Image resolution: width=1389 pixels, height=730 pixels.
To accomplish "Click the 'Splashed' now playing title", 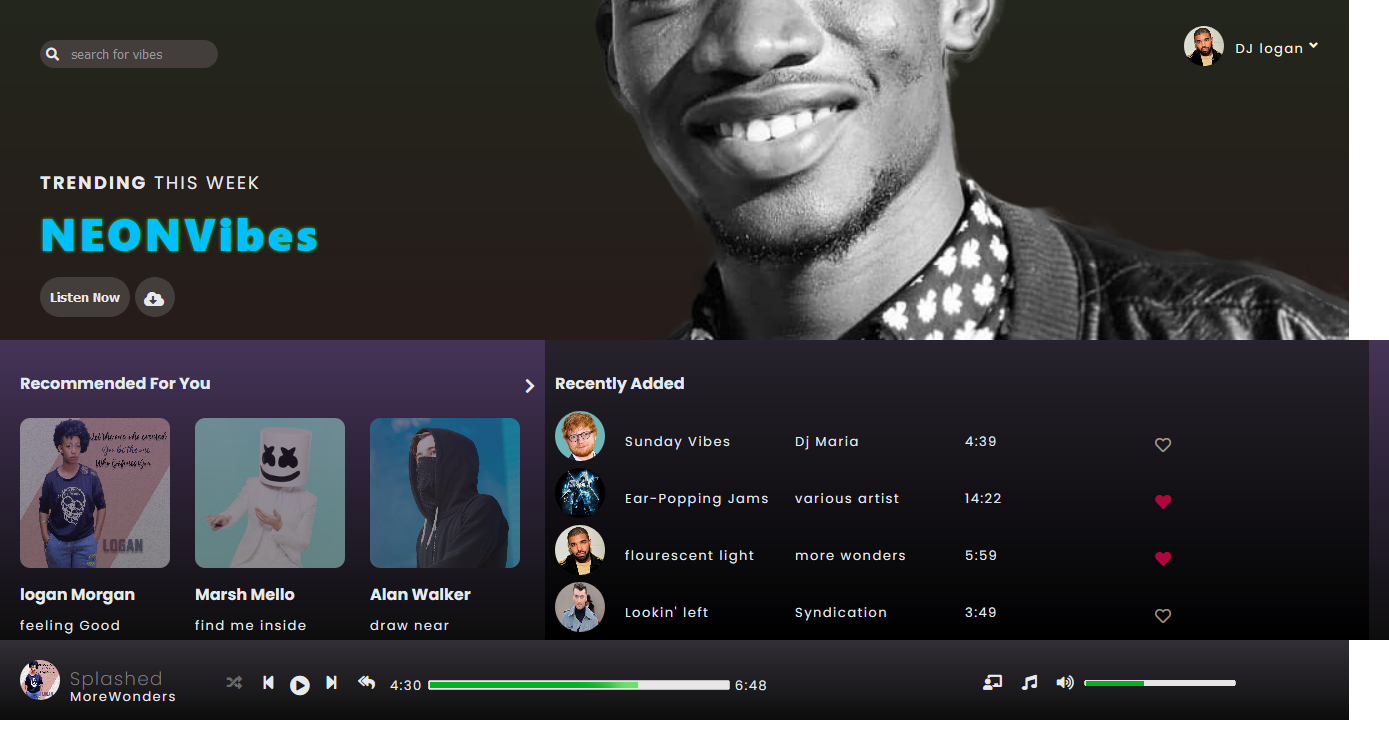I will pos(116,679).
